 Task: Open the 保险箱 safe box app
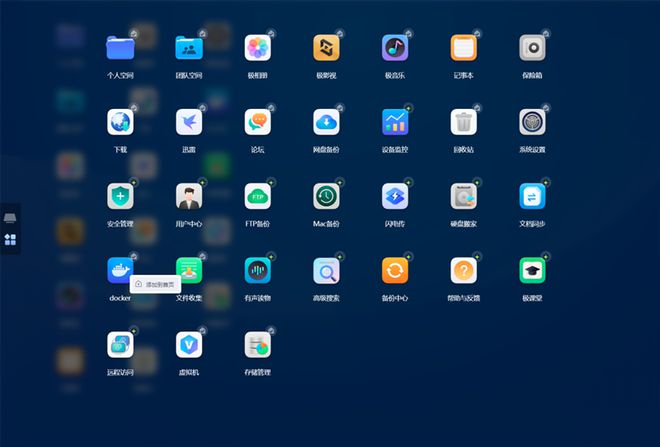coord(532,48)
